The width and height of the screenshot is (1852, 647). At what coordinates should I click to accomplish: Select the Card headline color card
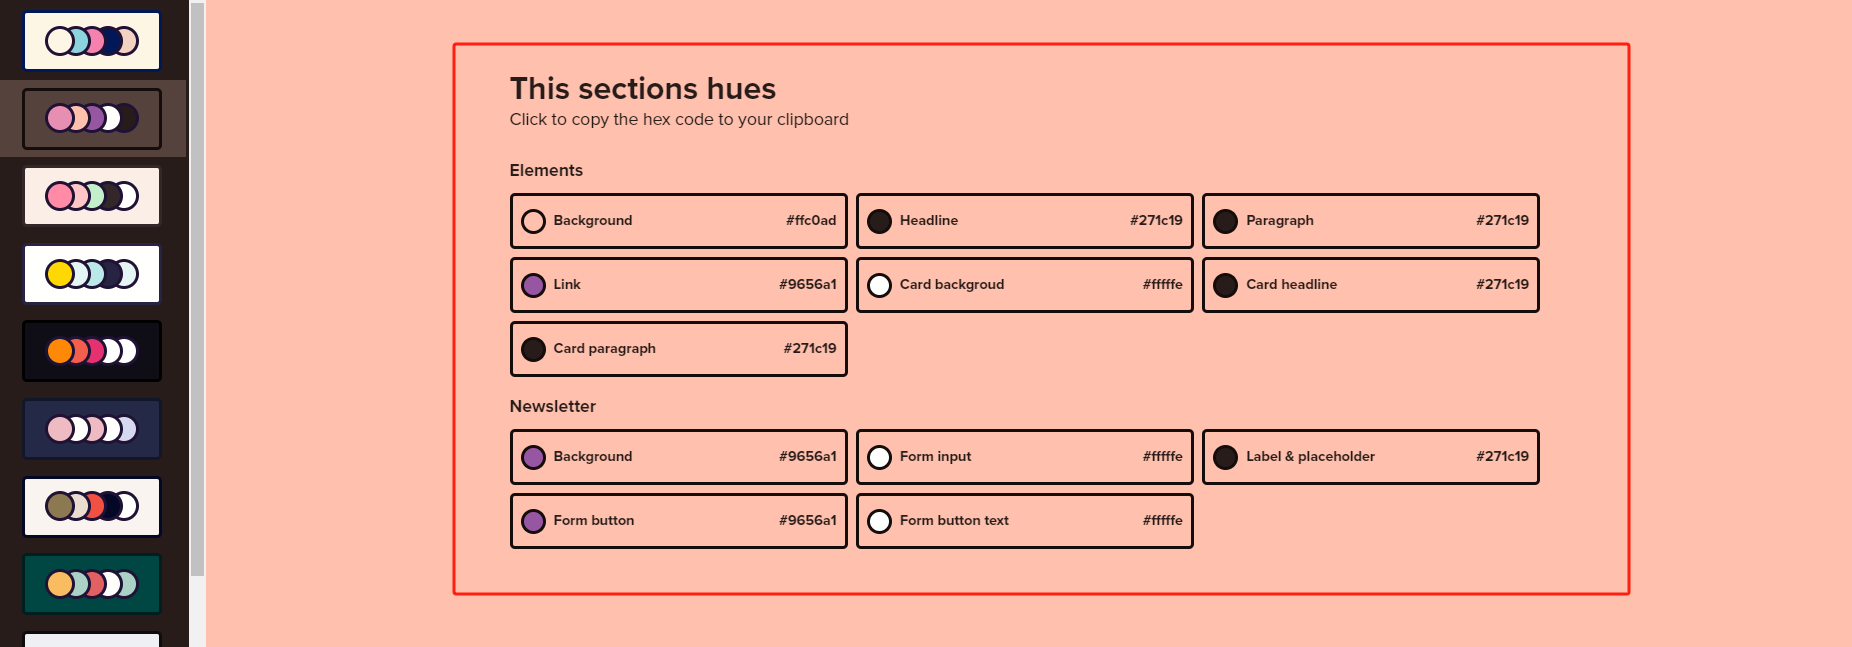1370,285
